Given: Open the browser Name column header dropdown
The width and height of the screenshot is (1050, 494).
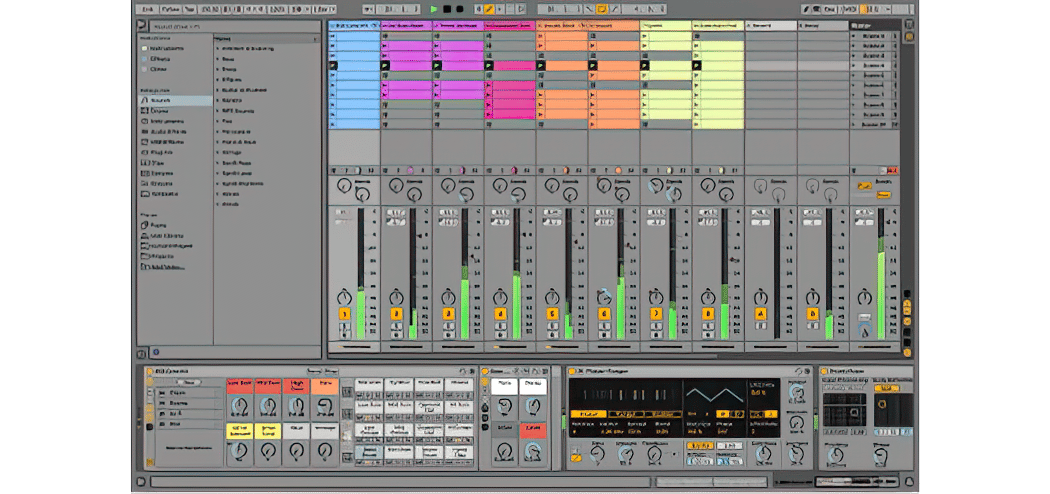Looking at the screenshot, I should coord(315,39).
